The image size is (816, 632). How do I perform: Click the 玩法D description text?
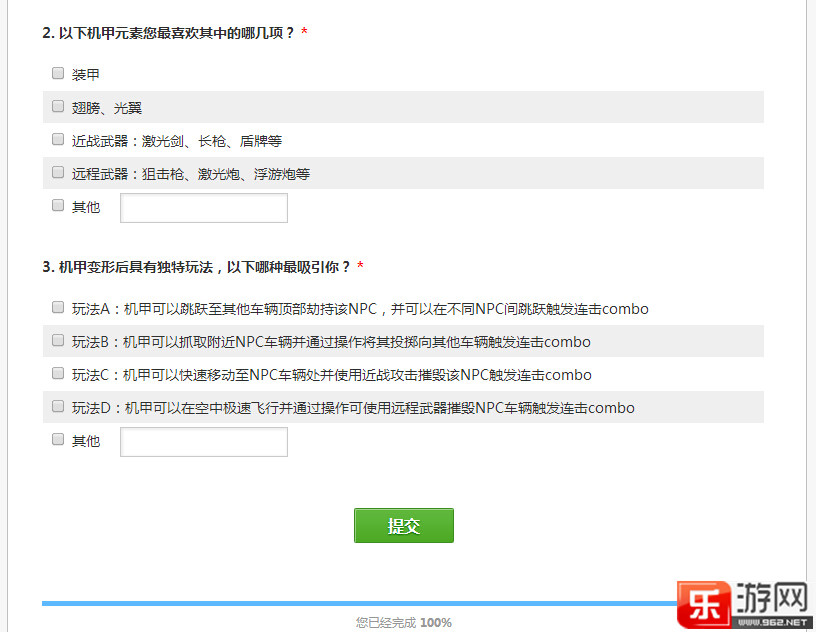click(x=353, y=408)
